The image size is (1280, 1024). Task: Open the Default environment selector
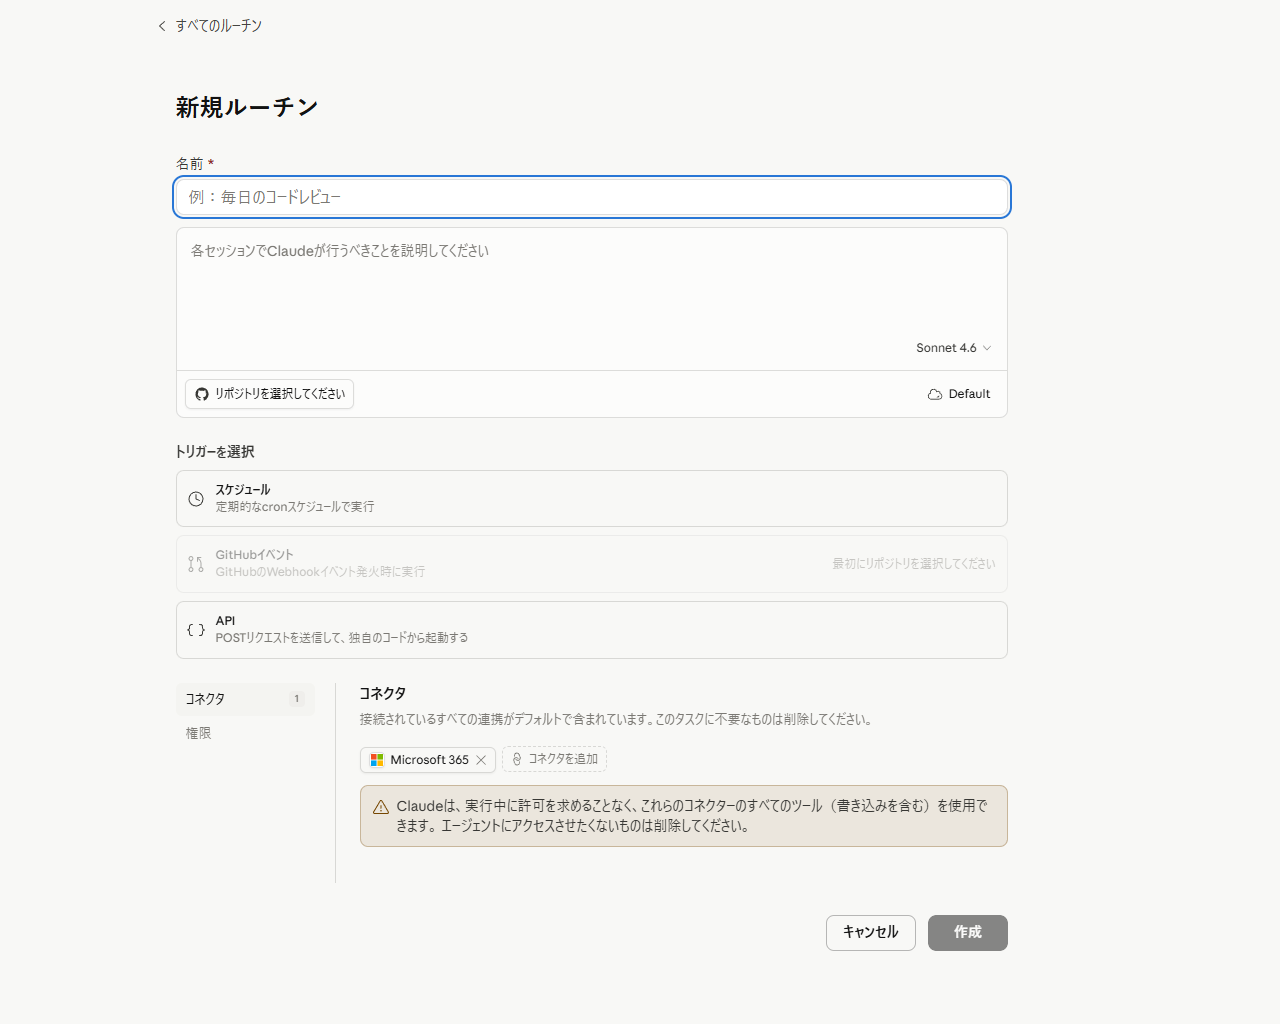coord(958,394)
